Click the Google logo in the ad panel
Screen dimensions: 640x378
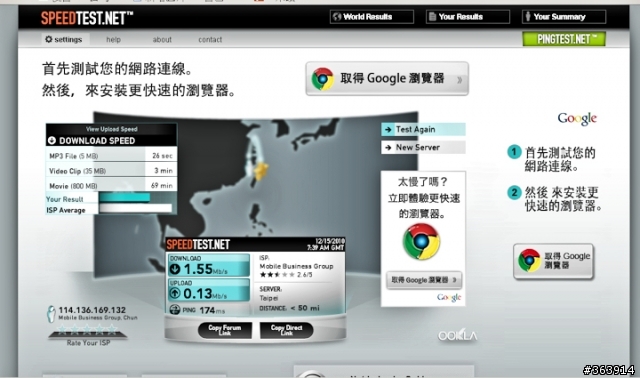coord(449,298)
